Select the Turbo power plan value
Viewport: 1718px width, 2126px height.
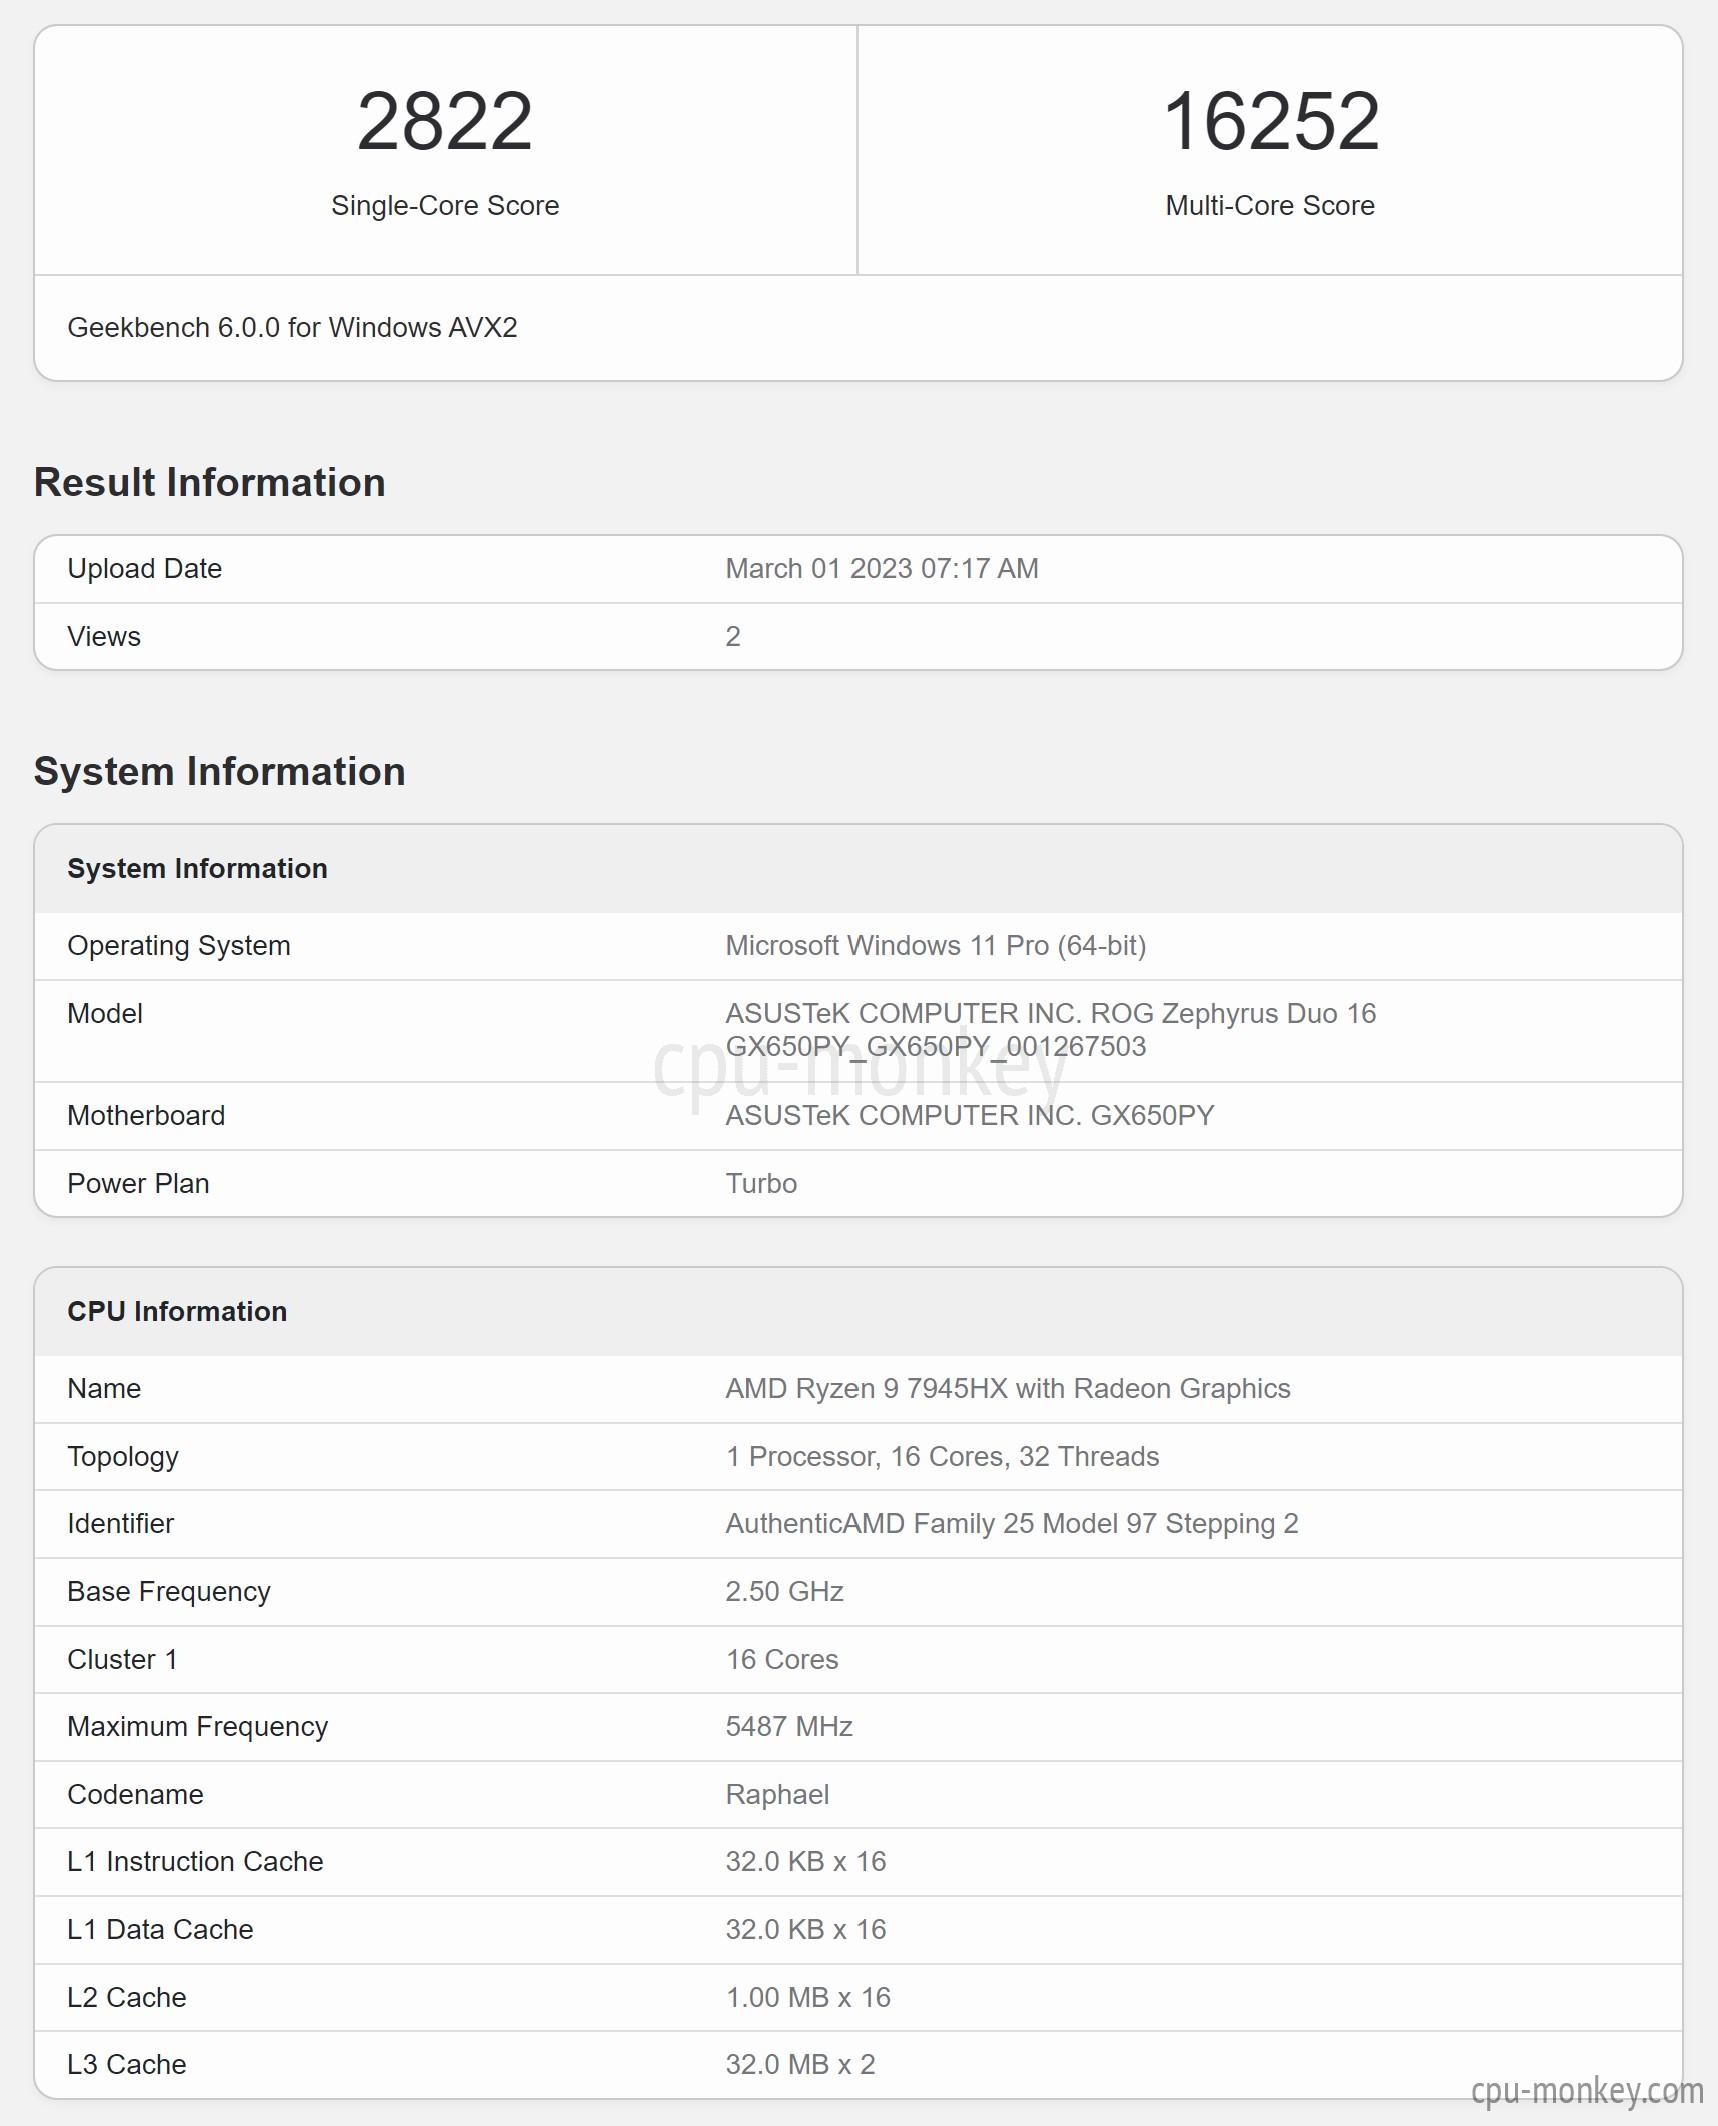coord(761,1184)
